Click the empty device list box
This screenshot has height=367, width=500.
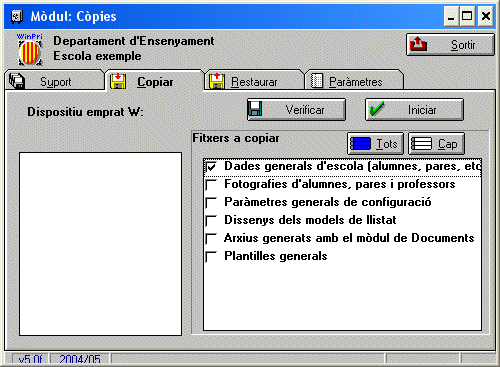[x=100, y=244]
